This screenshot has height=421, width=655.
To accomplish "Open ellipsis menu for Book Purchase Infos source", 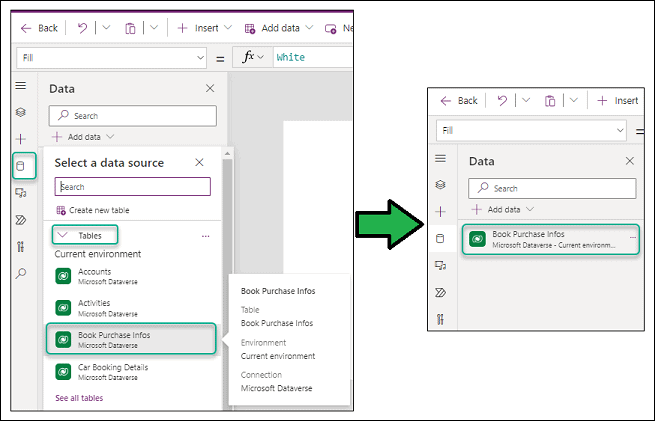I will click(x=633, y=237).
